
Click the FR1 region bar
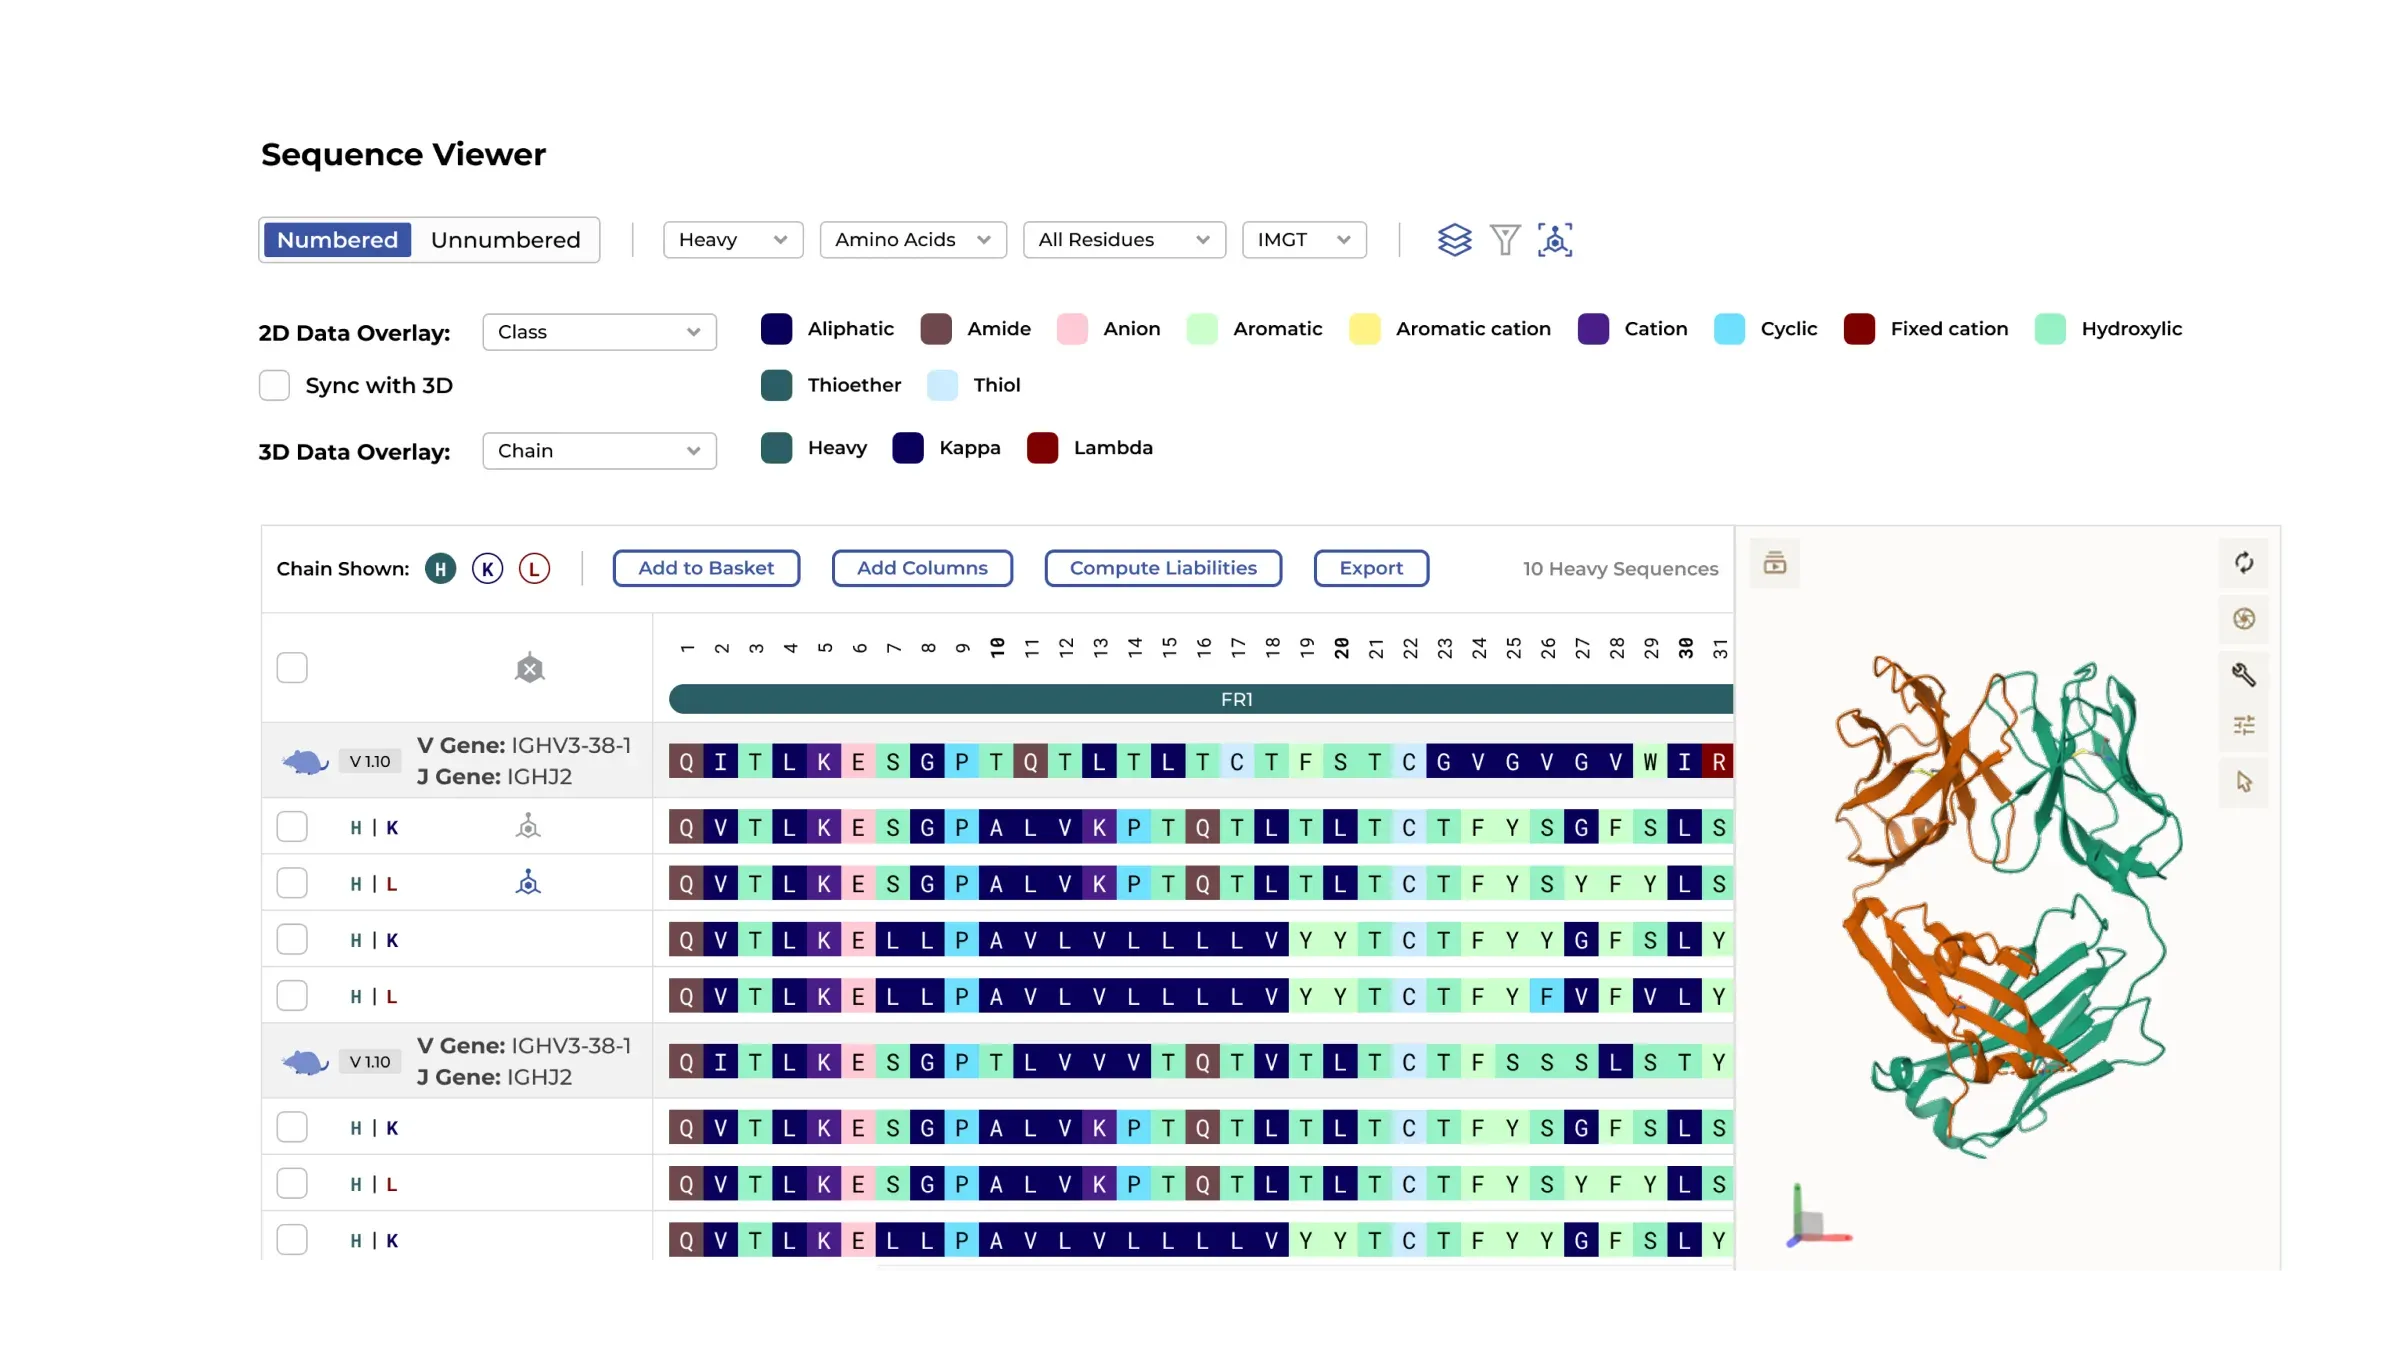tap(1201, 699)
